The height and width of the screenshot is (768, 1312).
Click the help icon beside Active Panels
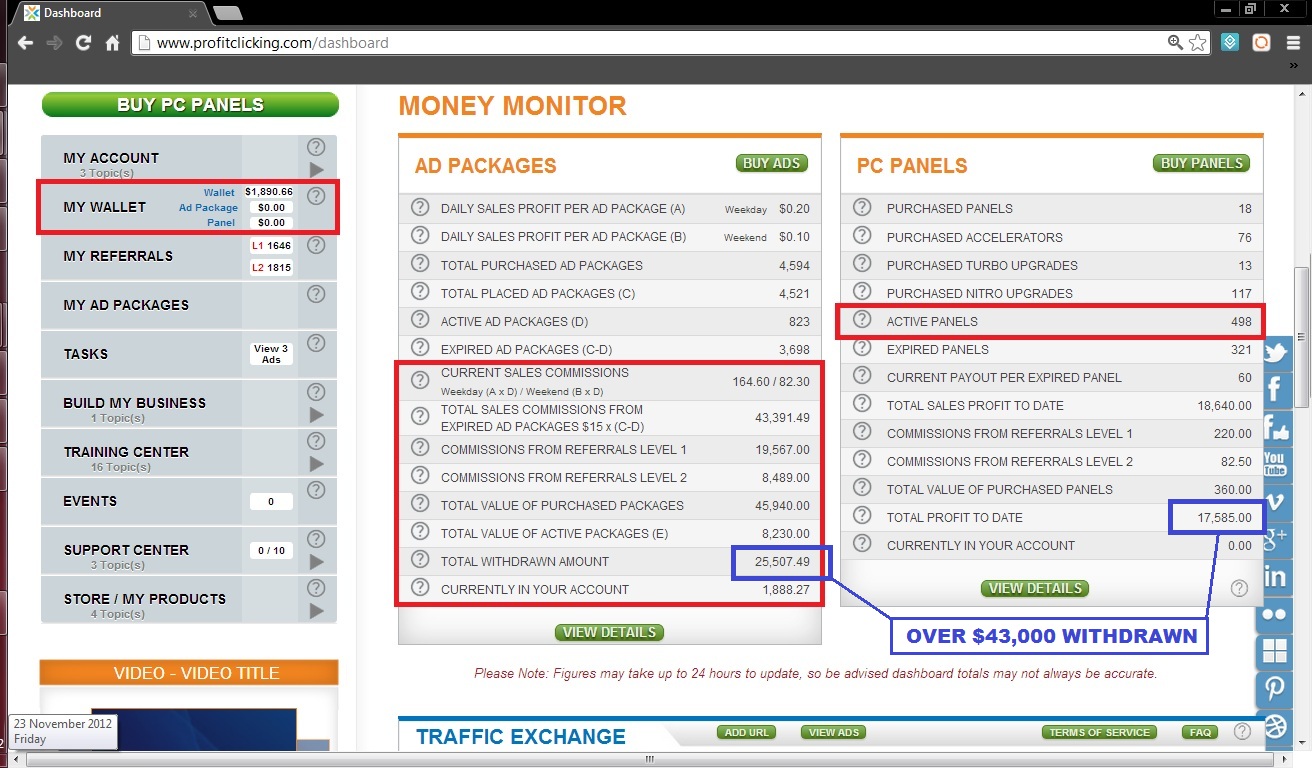tap(862, 321)
